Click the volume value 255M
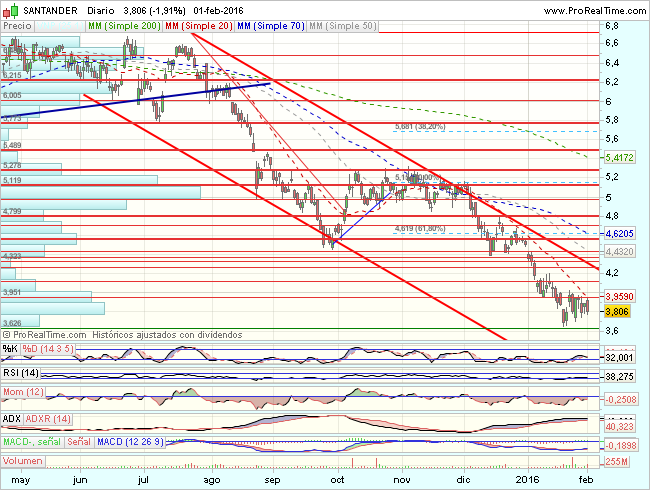This screenshot has width=650, height=490. [616, 461]
